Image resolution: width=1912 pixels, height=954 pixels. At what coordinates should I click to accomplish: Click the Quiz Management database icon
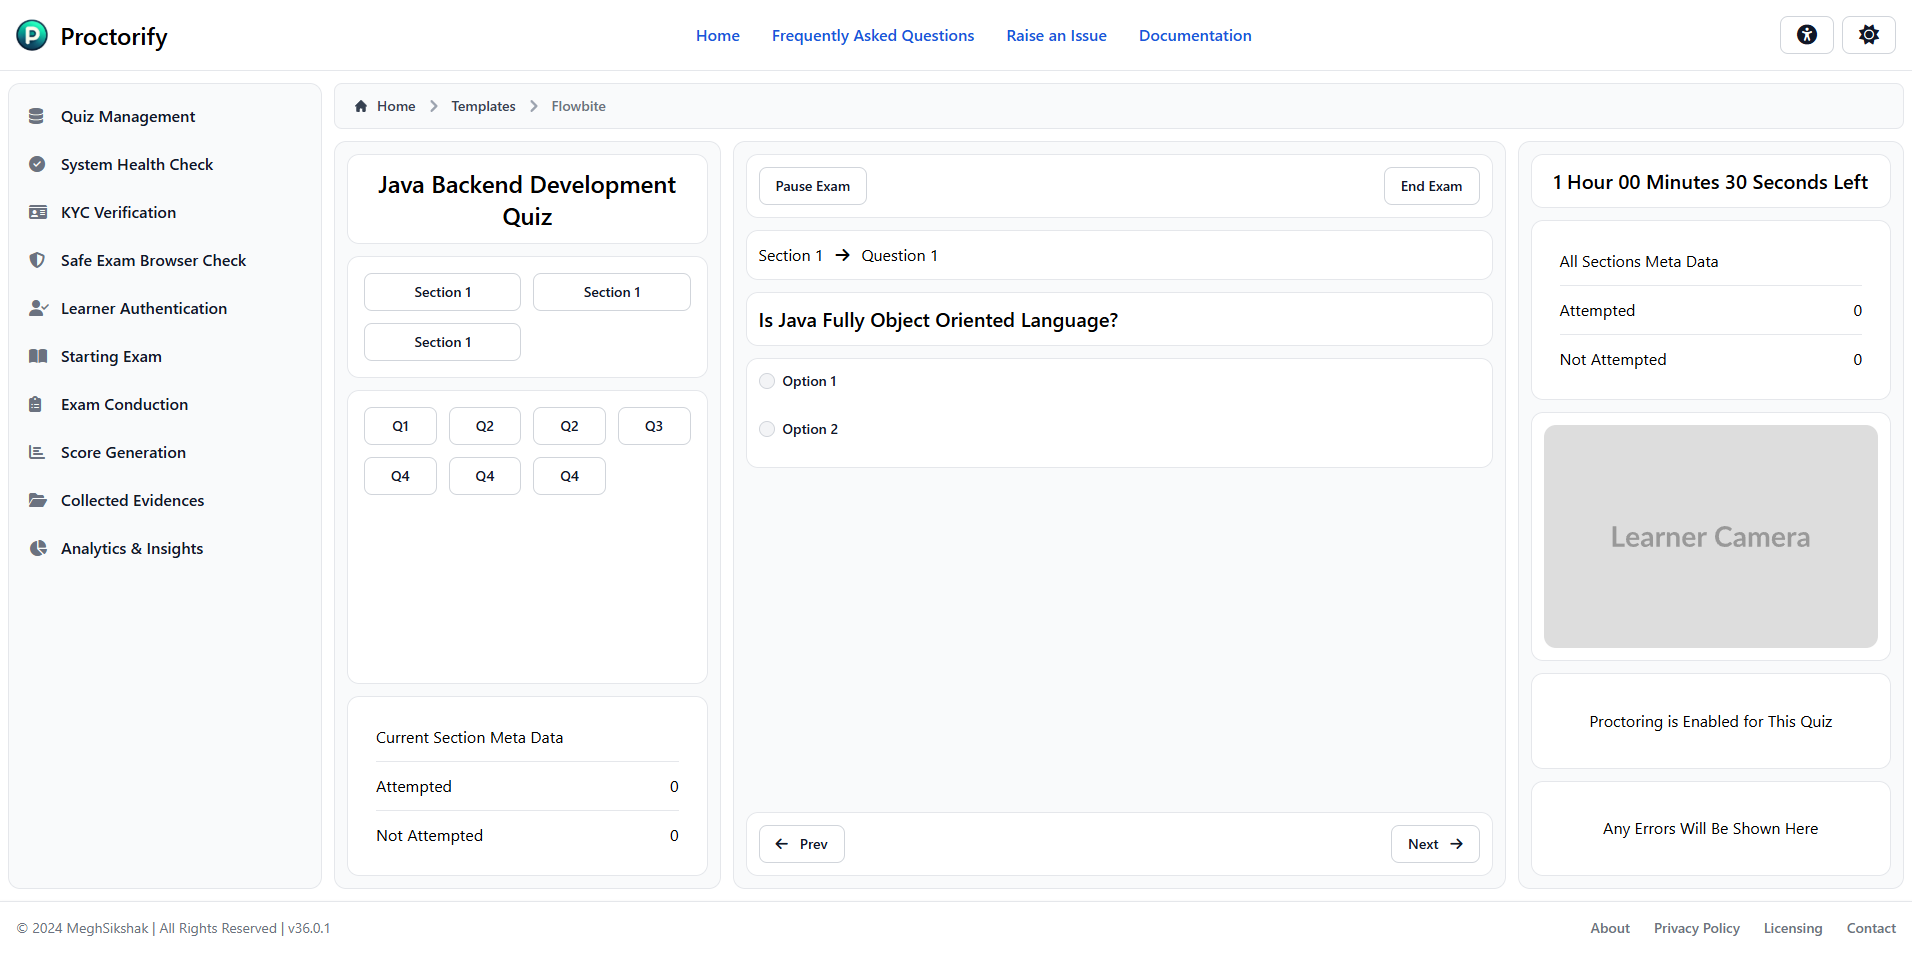(37, 116)
